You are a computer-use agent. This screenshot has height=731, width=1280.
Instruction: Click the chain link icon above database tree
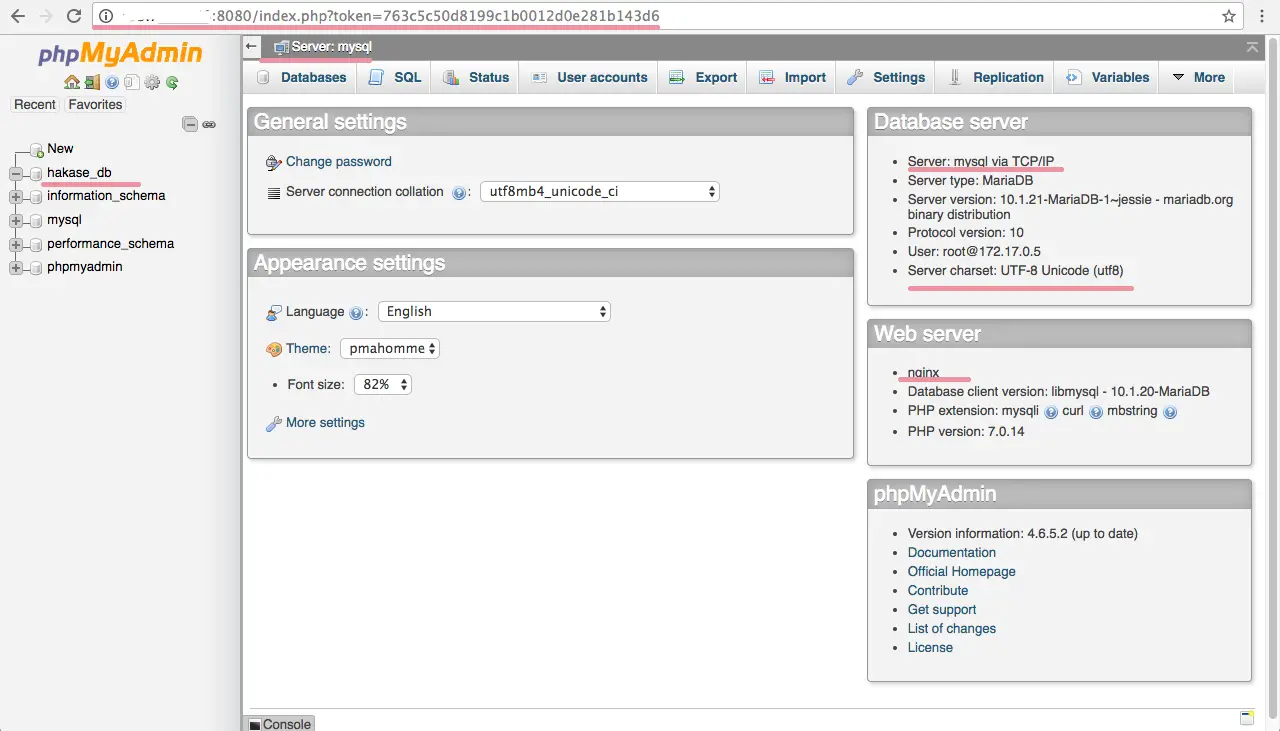coord(209,125)
